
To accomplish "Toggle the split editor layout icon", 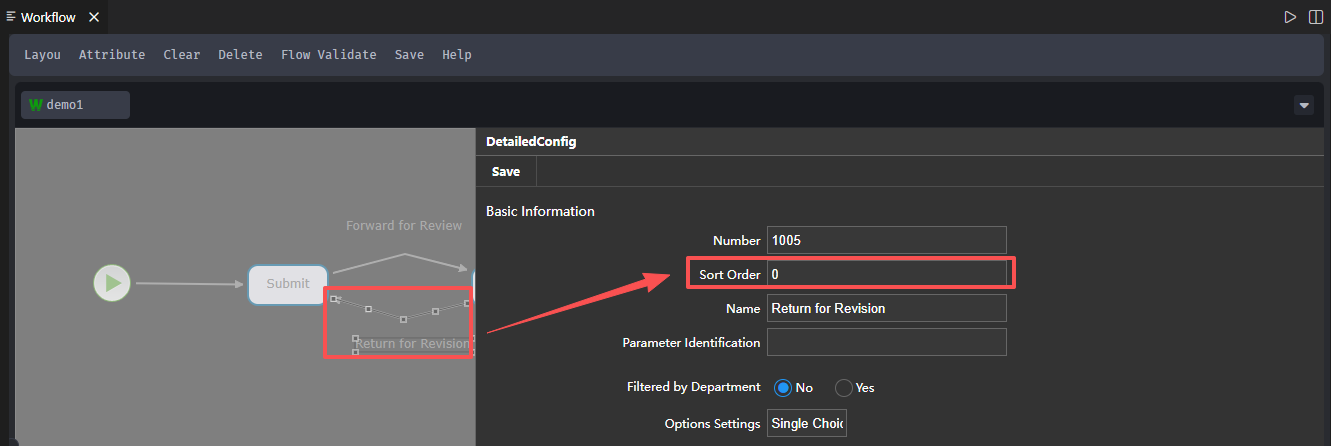I will coord(1316,17).
